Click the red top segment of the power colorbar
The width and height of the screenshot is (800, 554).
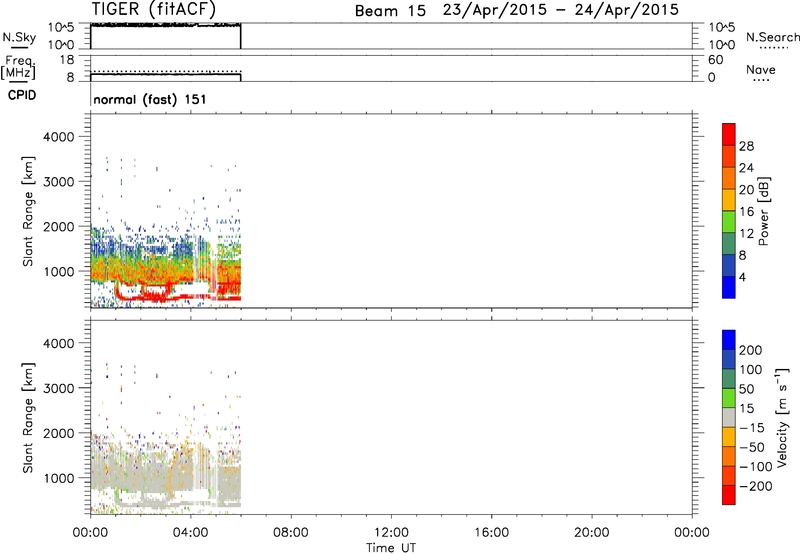pyautogui.click(x=729, y=134)
